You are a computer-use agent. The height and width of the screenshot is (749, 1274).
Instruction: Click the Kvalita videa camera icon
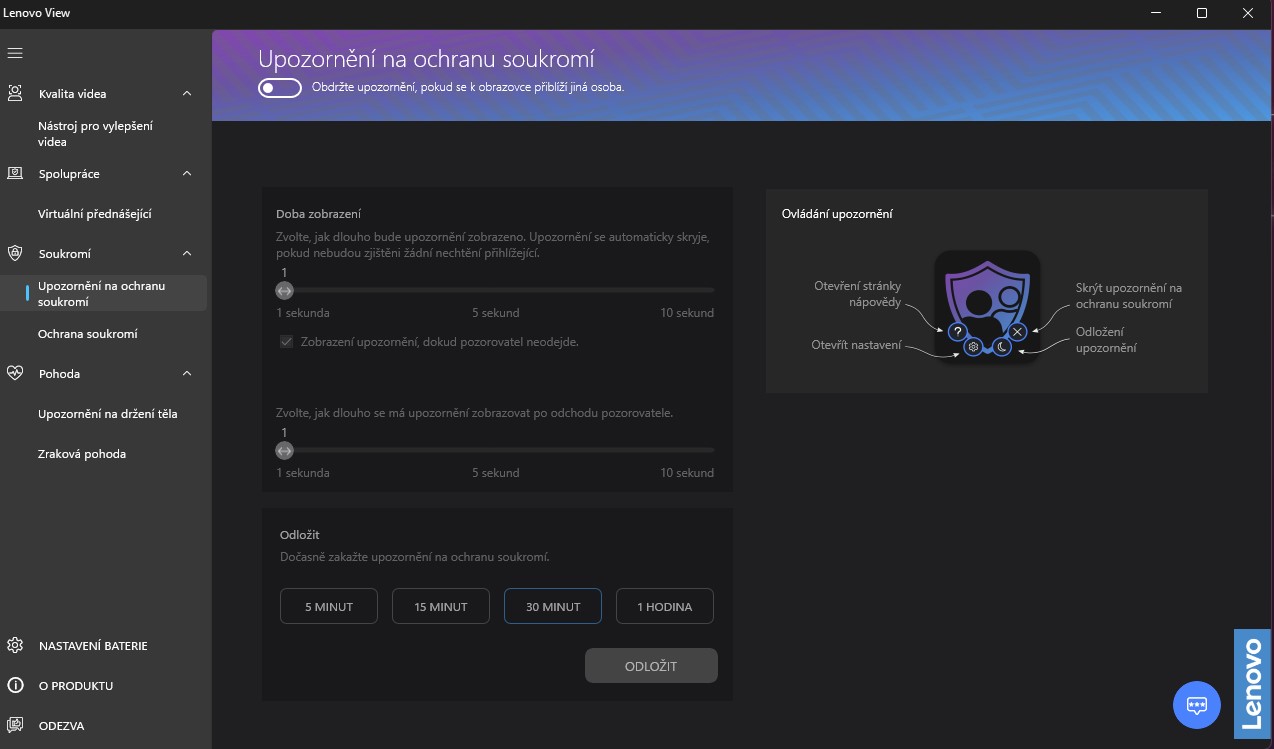[15, 93]
